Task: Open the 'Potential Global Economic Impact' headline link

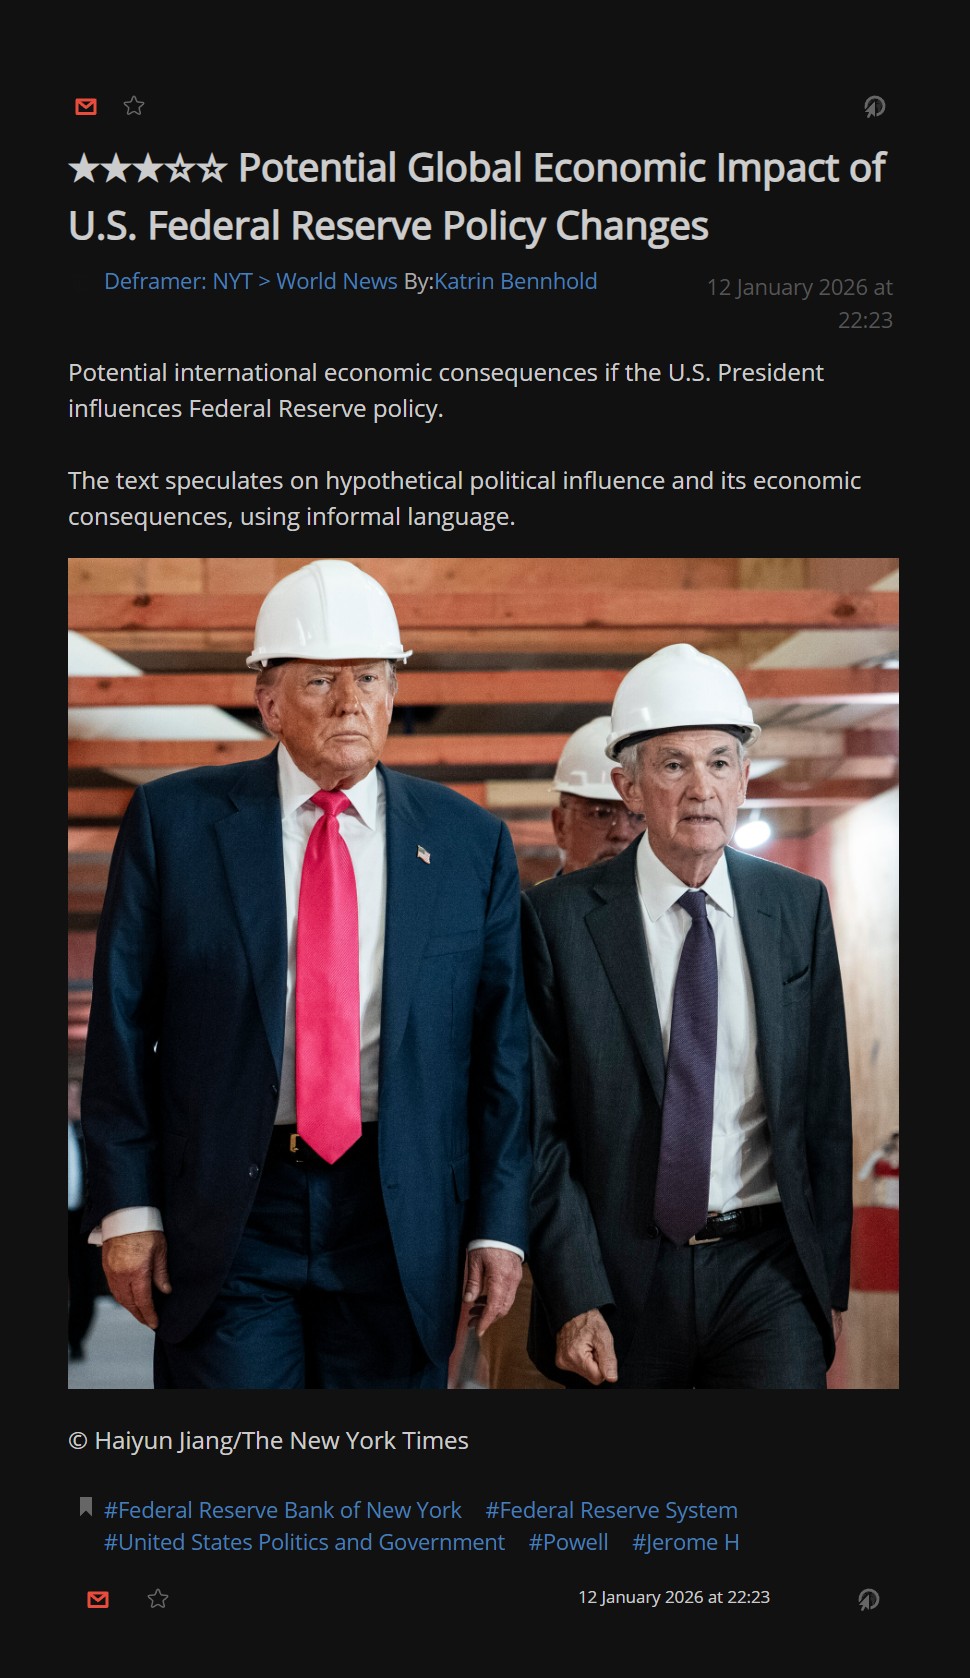Action: pos(477,197)
